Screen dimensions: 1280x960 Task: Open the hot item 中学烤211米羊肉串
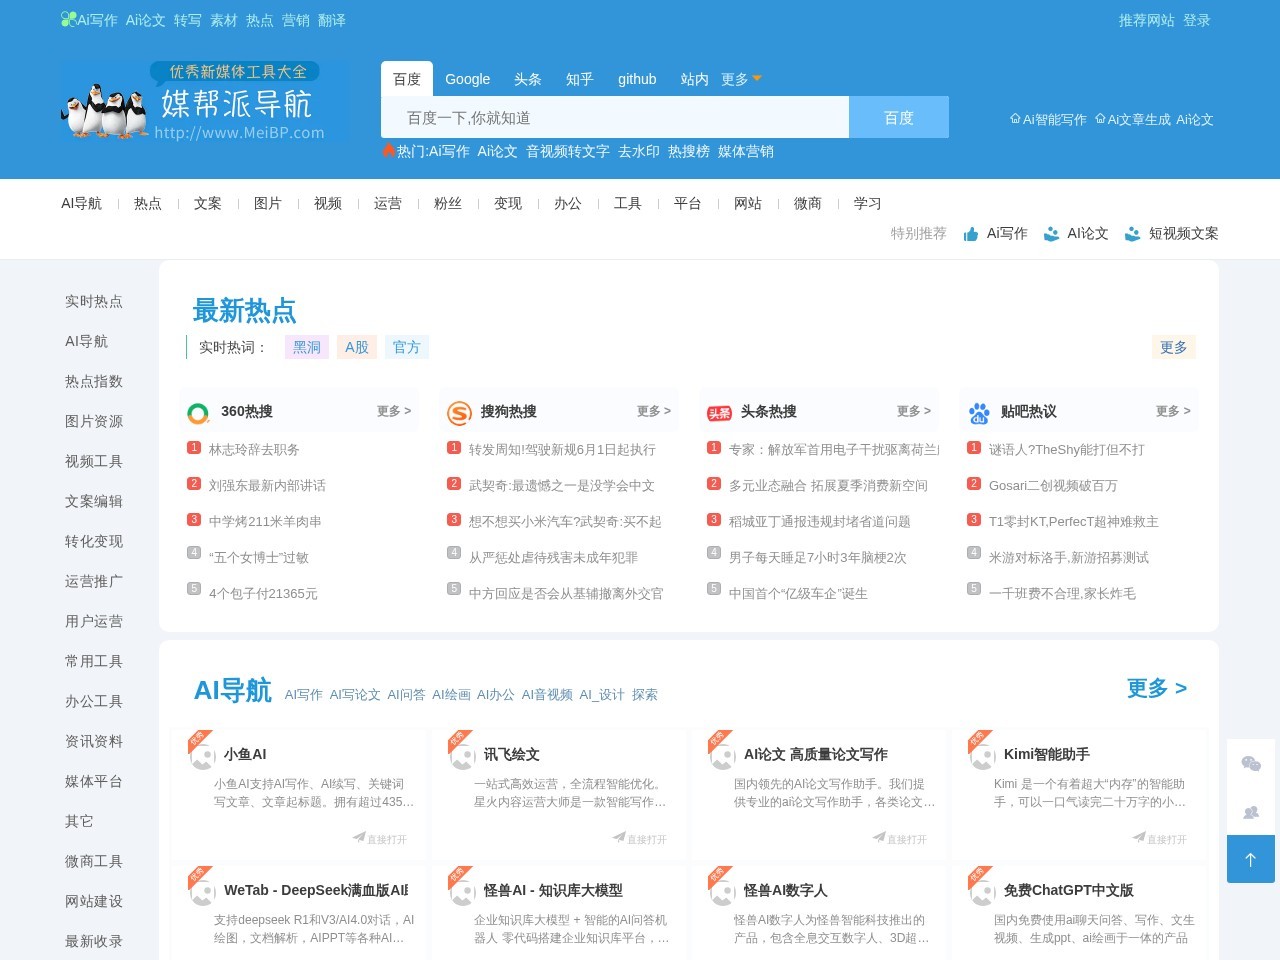pyautogui.click(x=265, y=521)
